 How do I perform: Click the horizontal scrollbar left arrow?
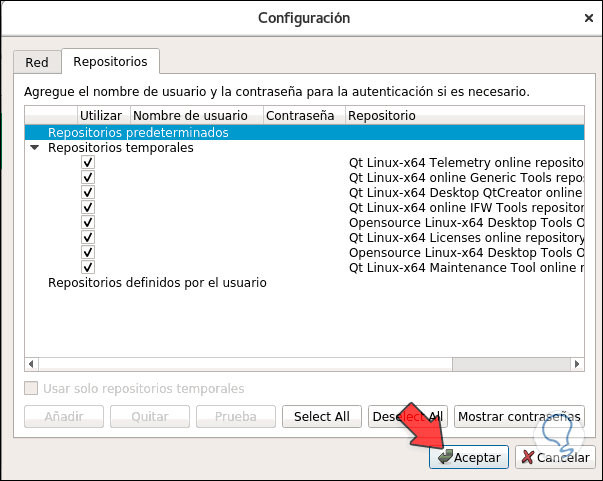tap(30, 363)
